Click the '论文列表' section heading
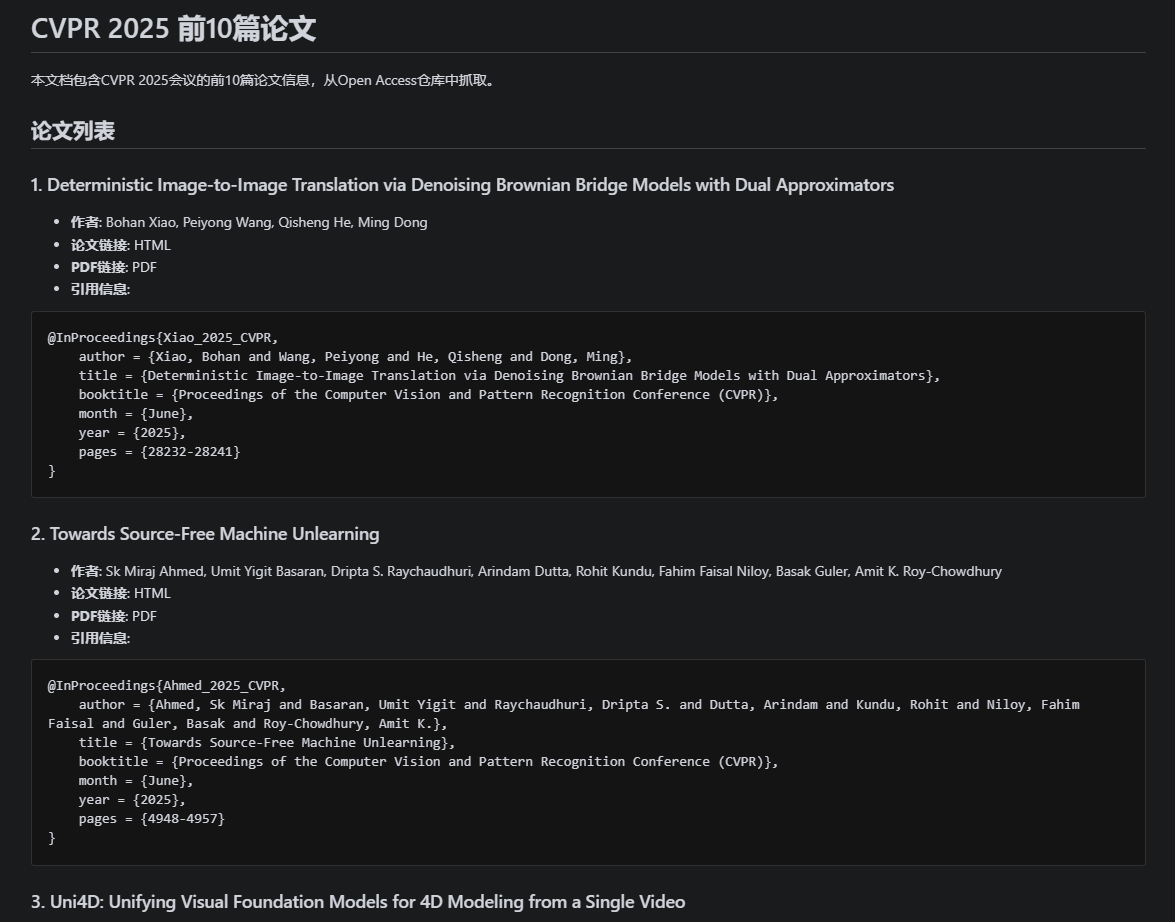The image size is (1175, 922). coord(73,130)
